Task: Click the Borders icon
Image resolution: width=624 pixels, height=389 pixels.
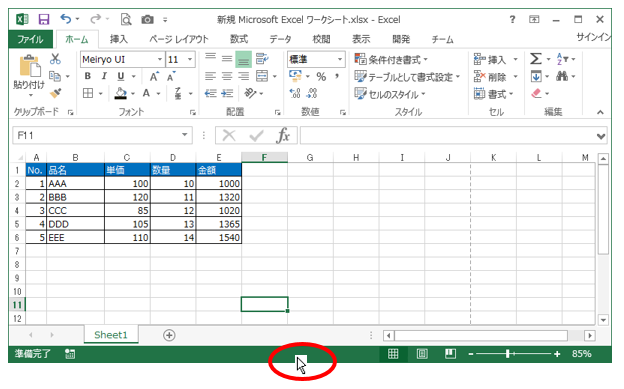Action: click(x=88, y=93)
